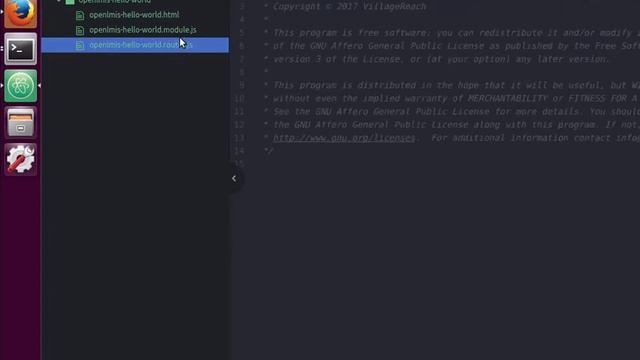640x360 pixels.
Task: Click line starting 'This program is distributed'
Action: [451, 85]
